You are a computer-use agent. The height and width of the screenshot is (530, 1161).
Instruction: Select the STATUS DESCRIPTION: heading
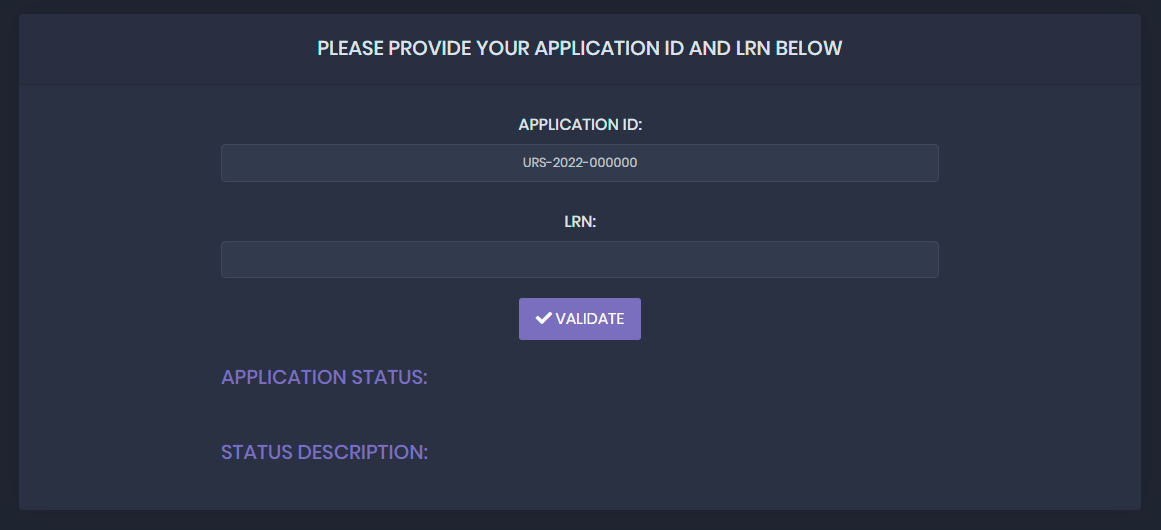[x=324, y=452]
